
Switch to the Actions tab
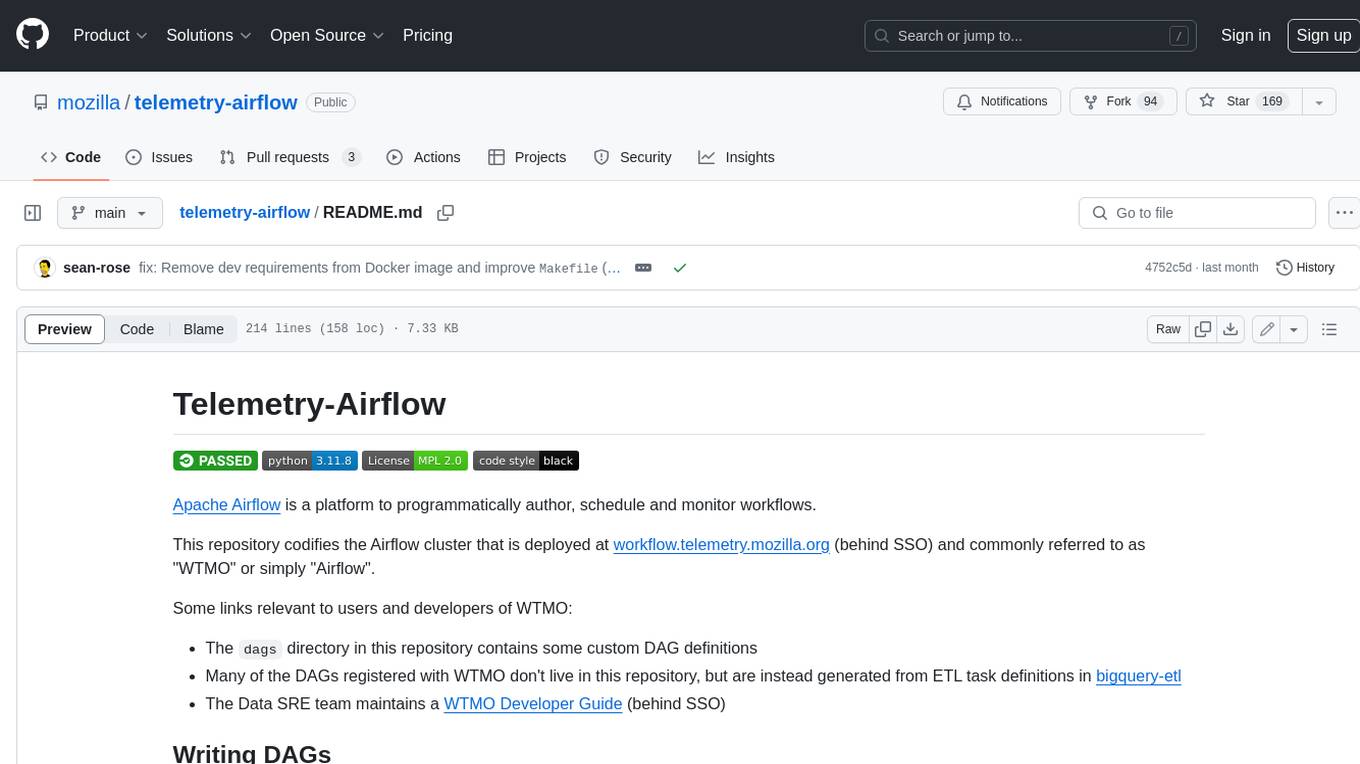[423, 157]
